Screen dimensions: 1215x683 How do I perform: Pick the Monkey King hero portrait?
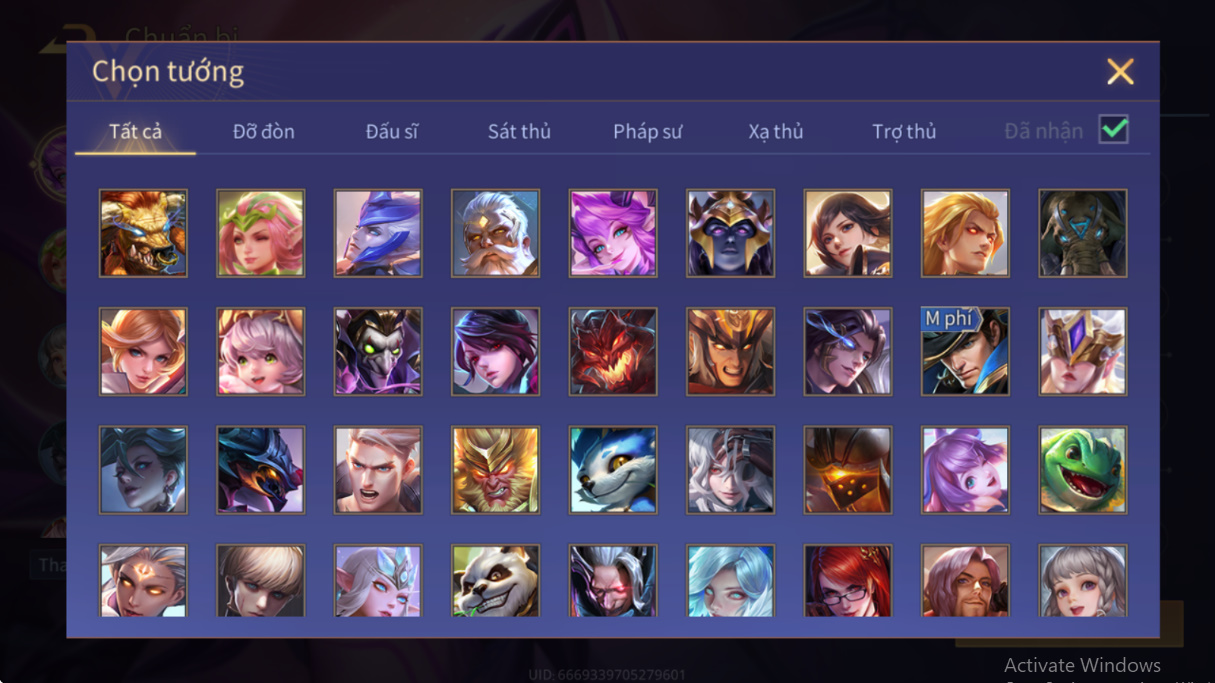click(x=496, y=470)
